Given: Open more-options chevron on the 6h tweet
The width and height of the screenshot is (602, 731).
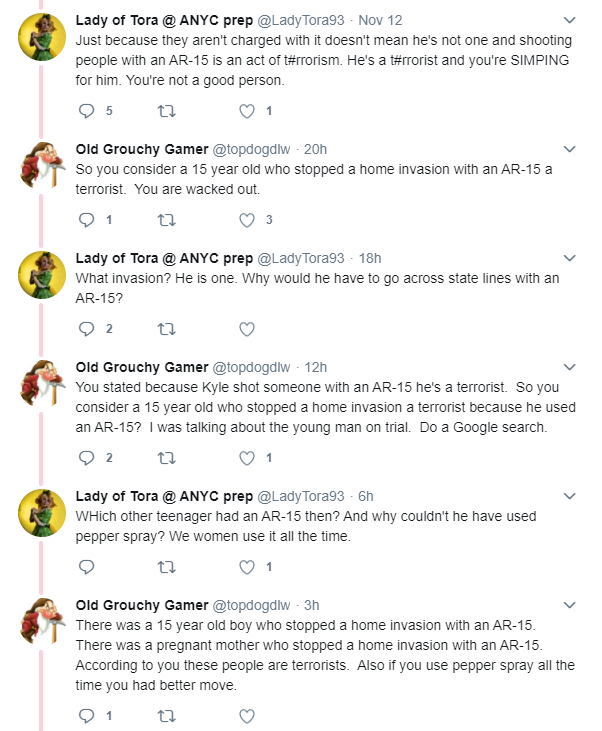Looking at the screenshot, I should point(570,496).
